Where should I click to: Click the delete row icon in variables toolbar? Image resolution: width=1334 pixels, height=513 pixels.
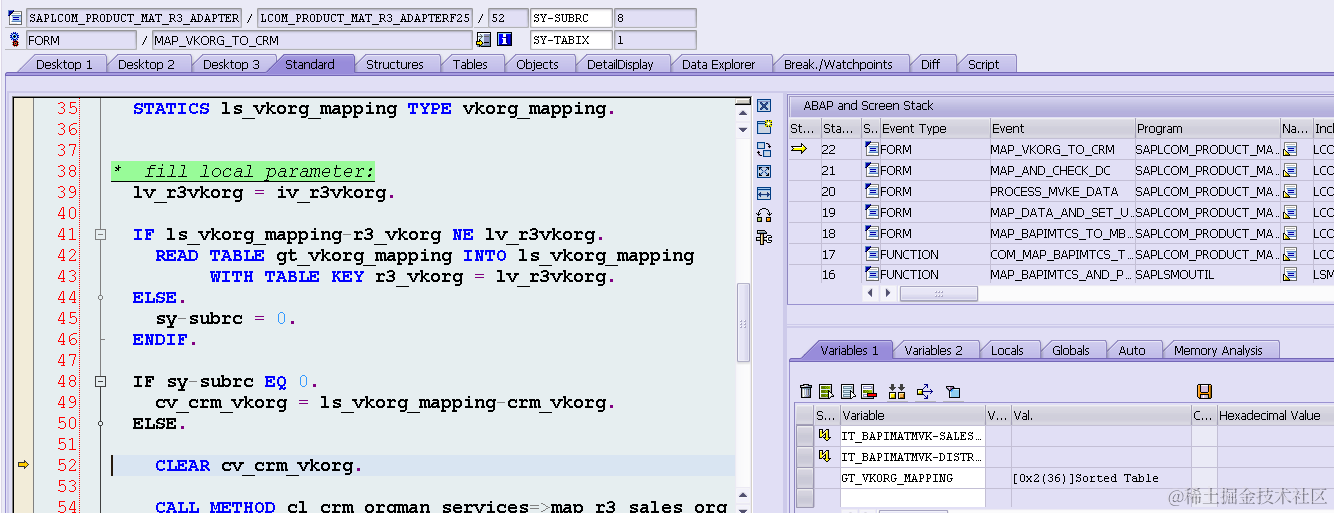[x=868, y=391]
